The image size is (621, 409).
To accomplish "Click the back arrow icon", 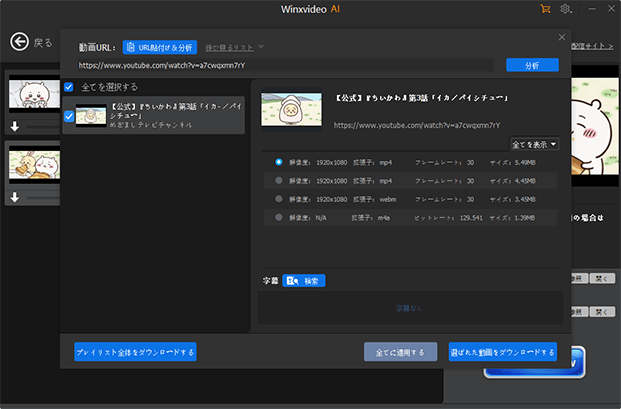I will pos(19,42).
